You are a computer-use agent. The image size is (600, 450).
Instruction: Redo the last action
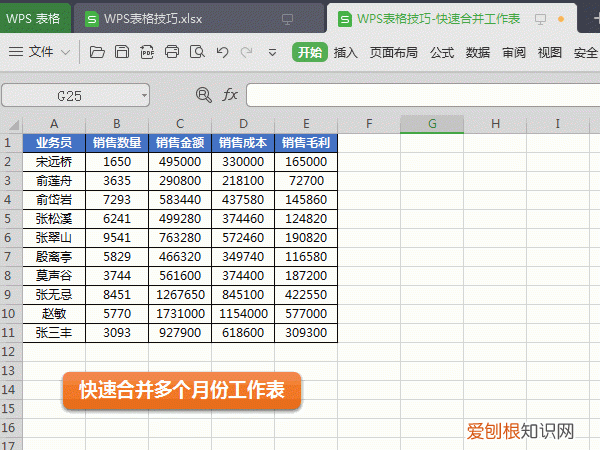pyautogui.click(x=246, y=52)
